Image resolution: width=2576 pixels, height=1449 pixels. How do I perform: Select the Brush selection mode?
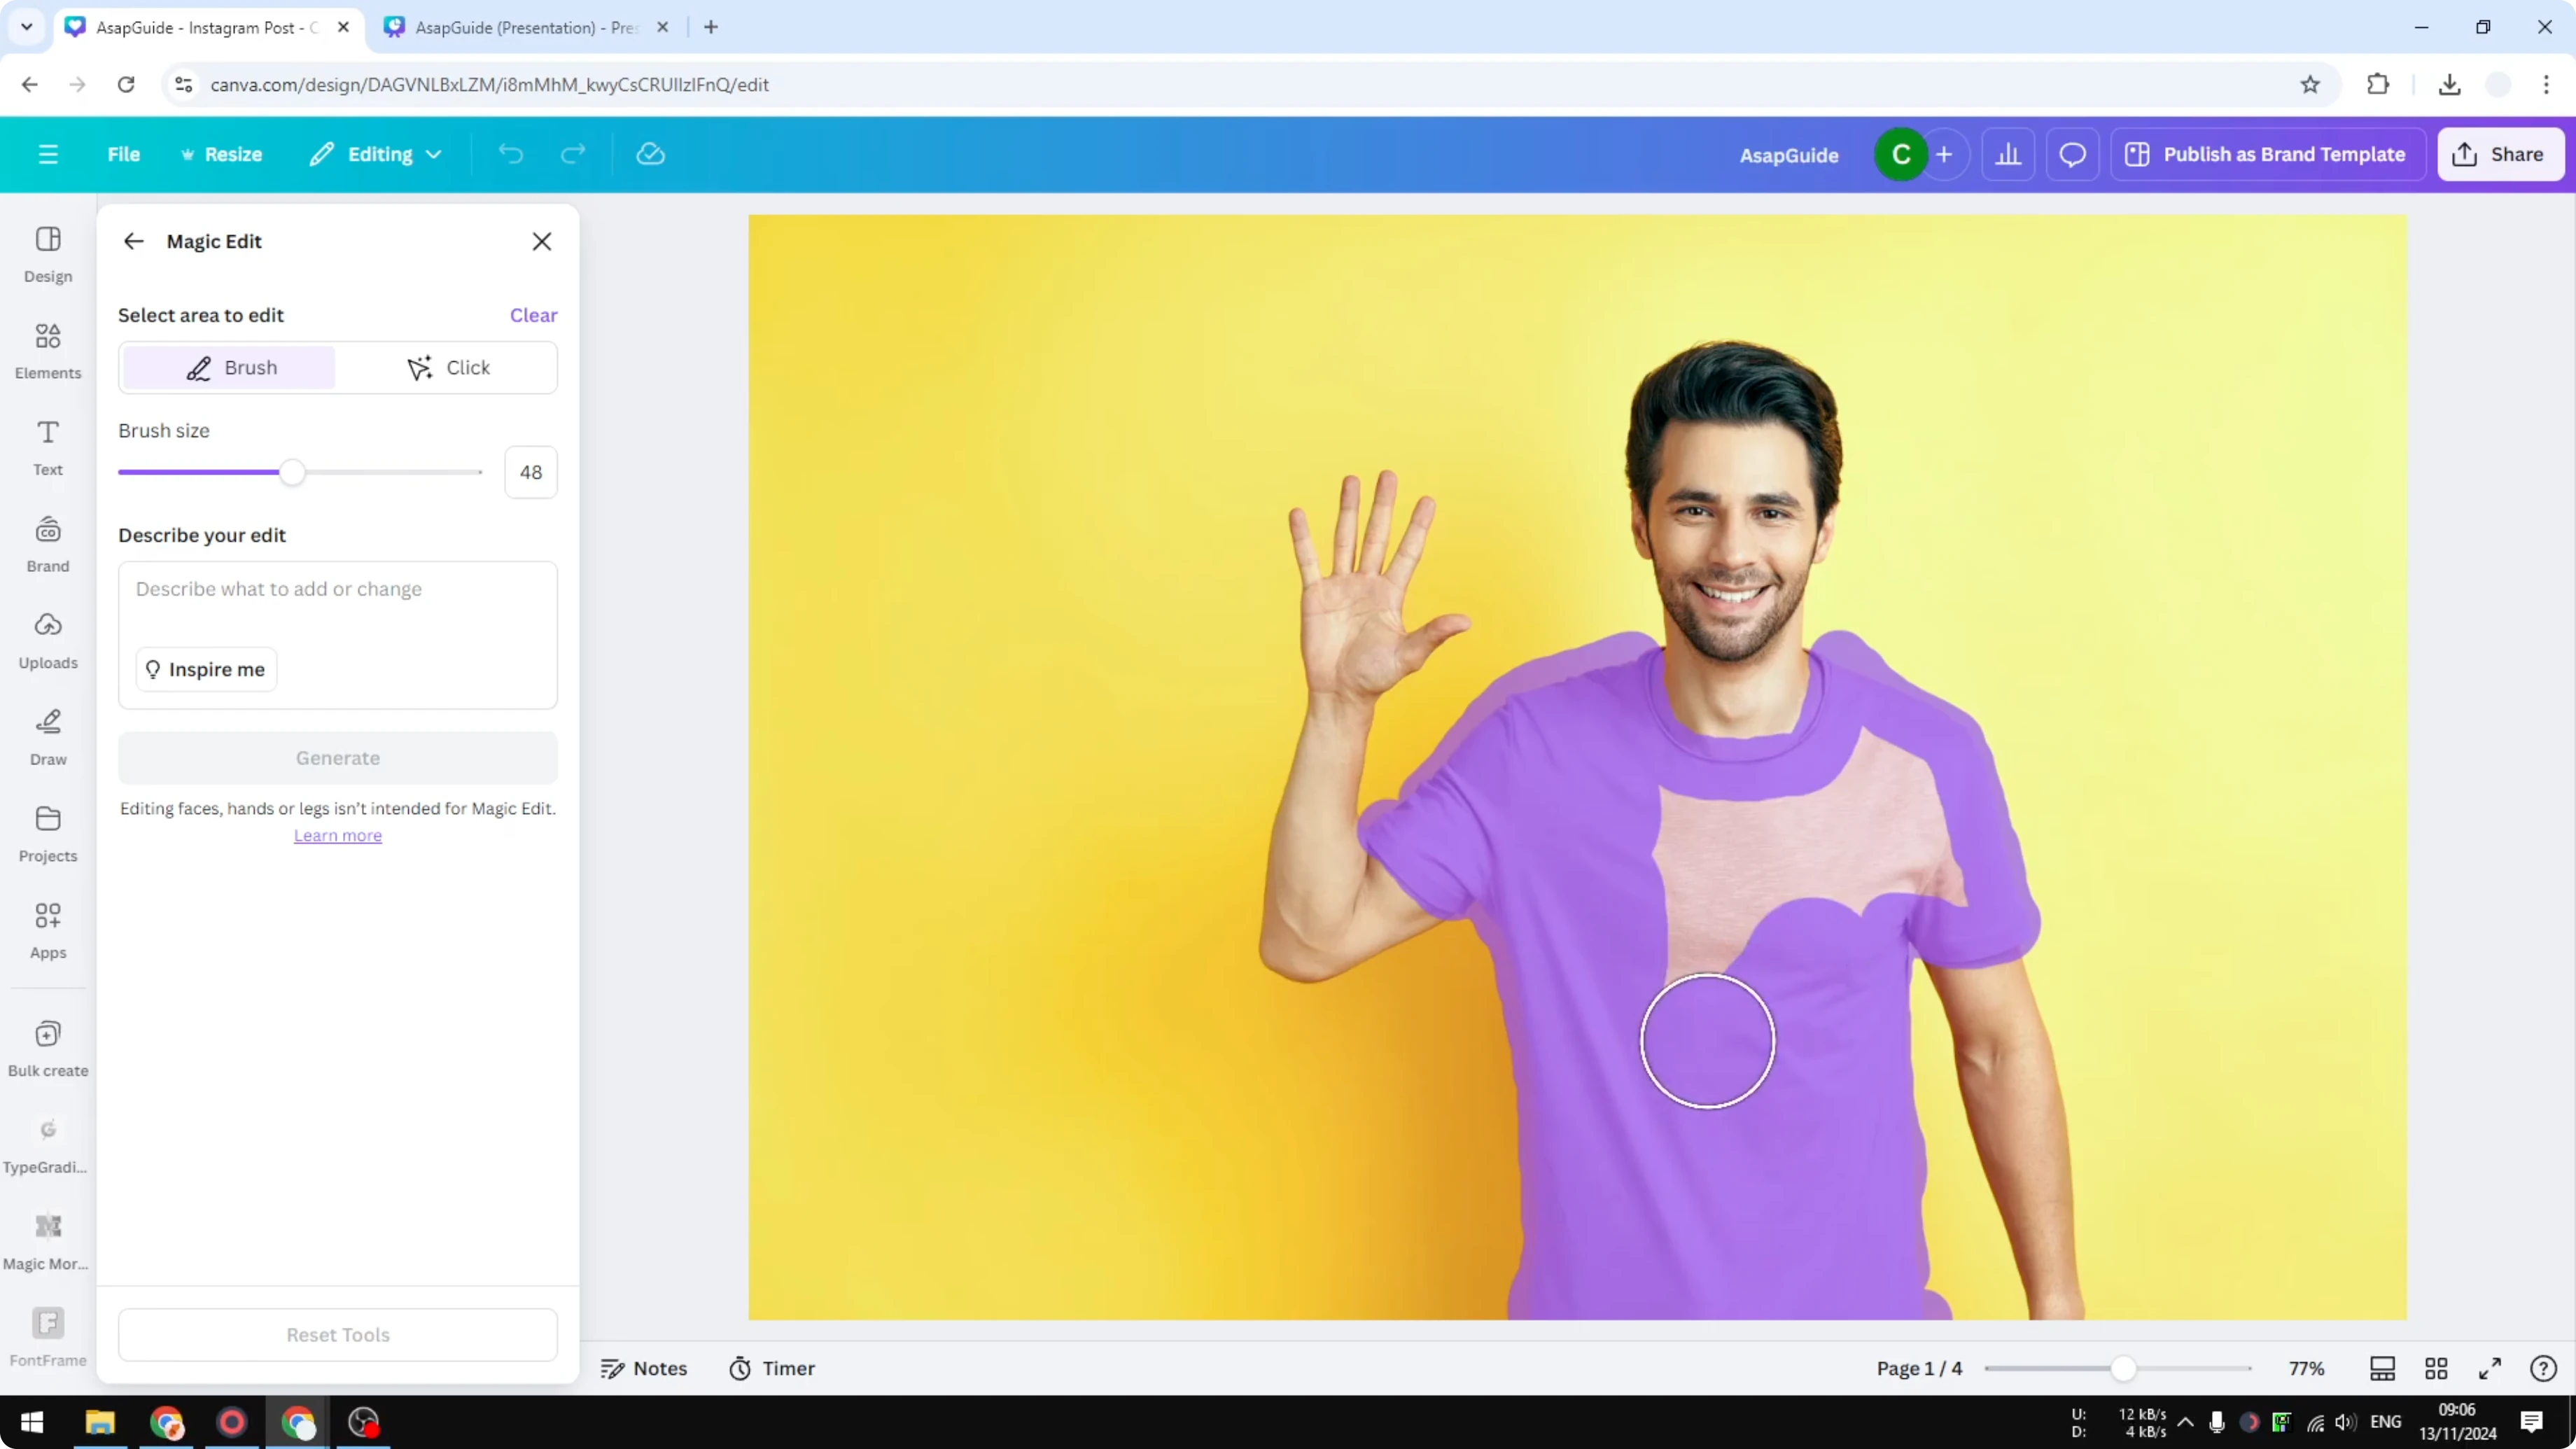coord(228,367)
